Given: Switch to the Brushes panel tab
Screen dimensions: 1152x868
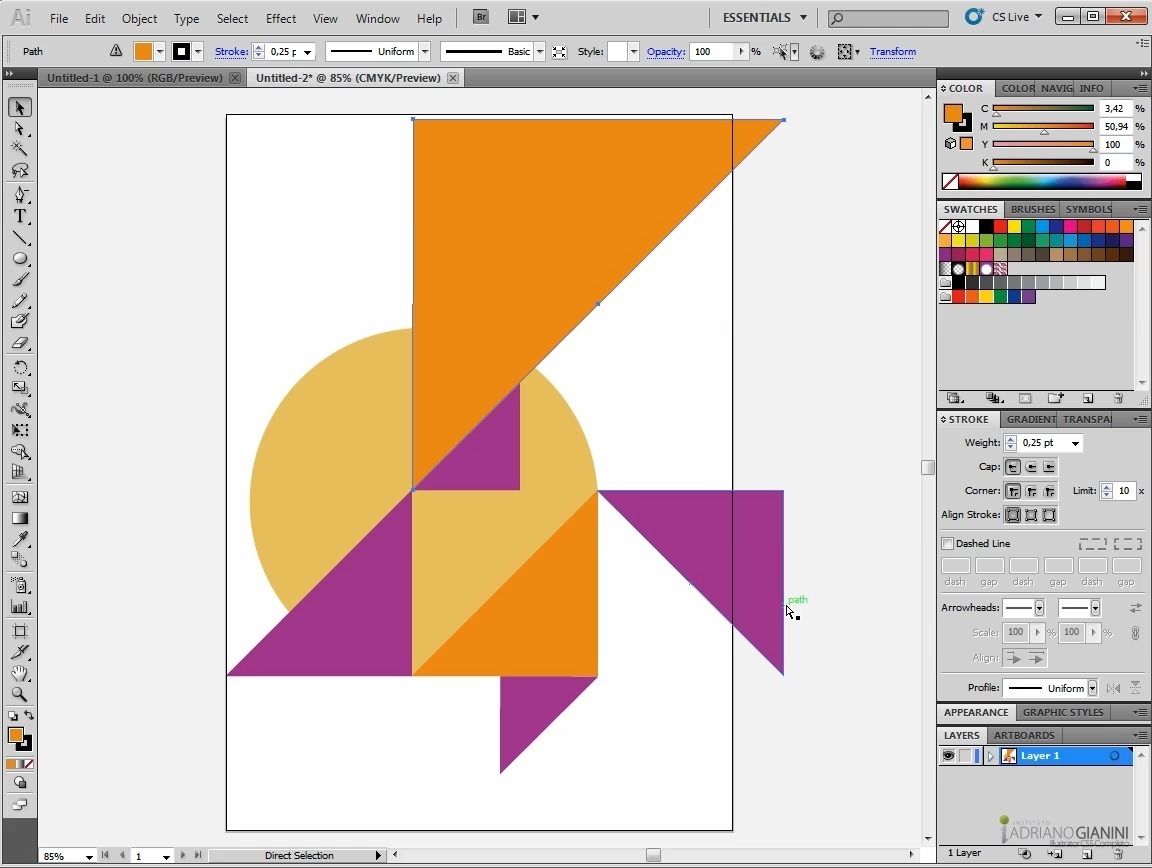Looking at the screenshot, I should pyautogui.click(x=1032, y=209).
